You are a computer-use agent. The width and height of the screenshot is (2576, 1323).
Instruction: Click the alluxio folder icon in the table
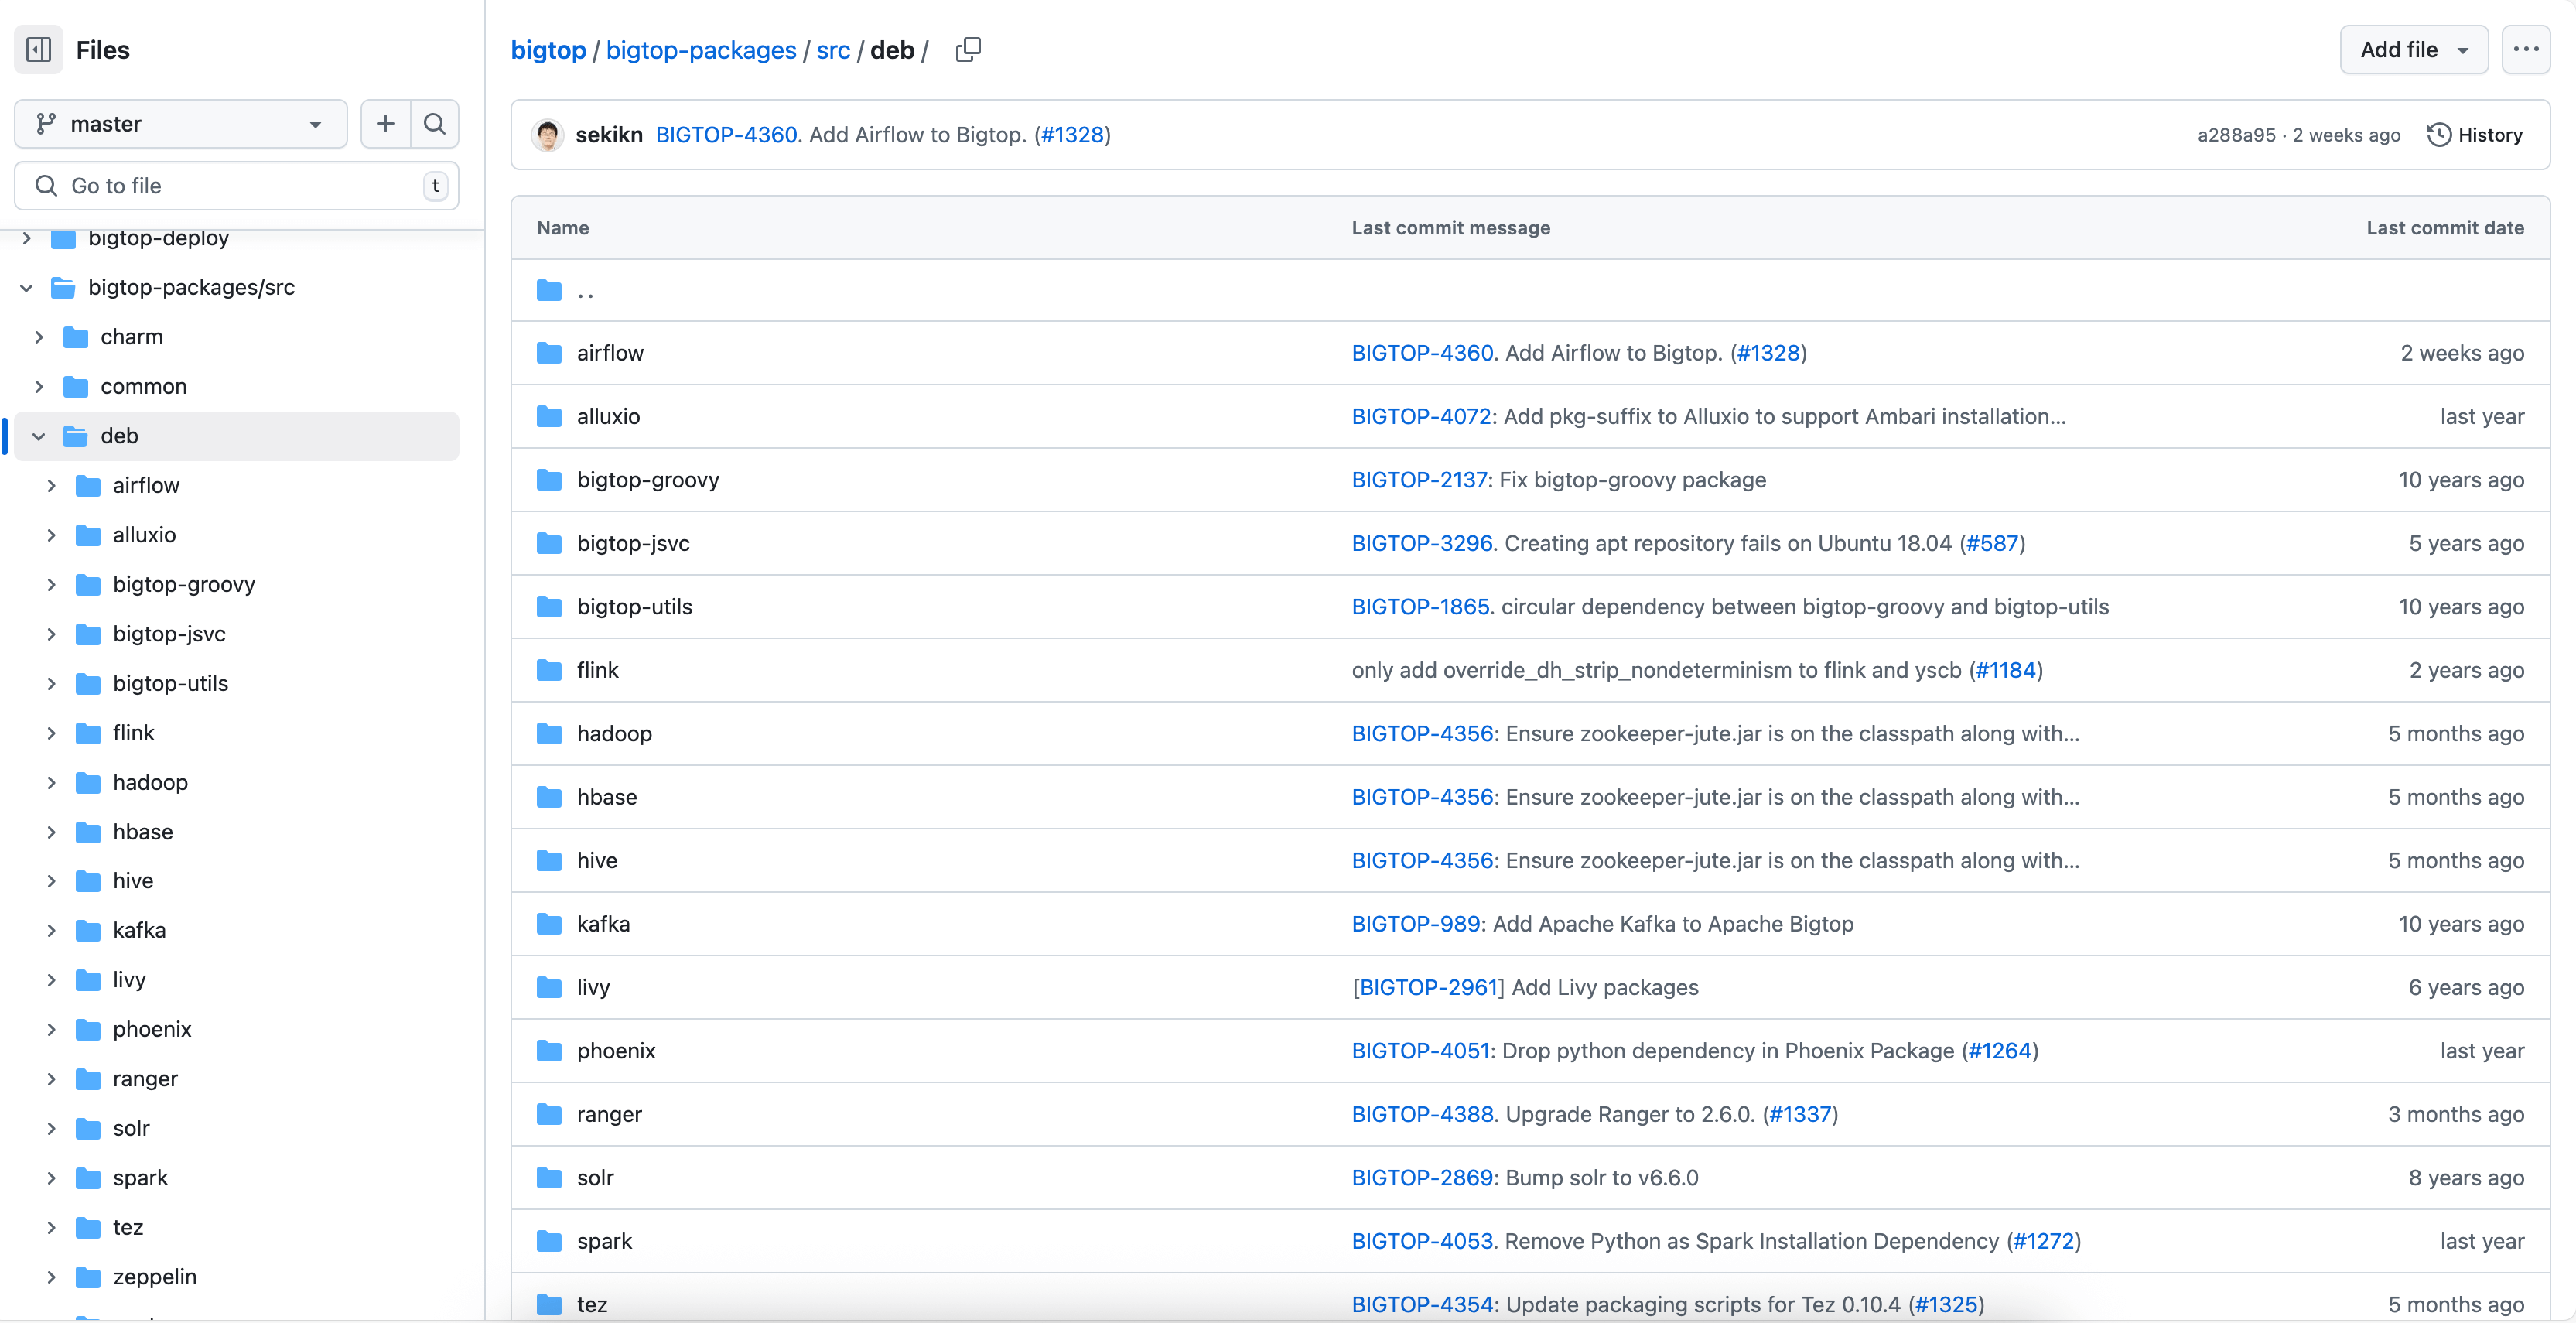pos(549,416)
